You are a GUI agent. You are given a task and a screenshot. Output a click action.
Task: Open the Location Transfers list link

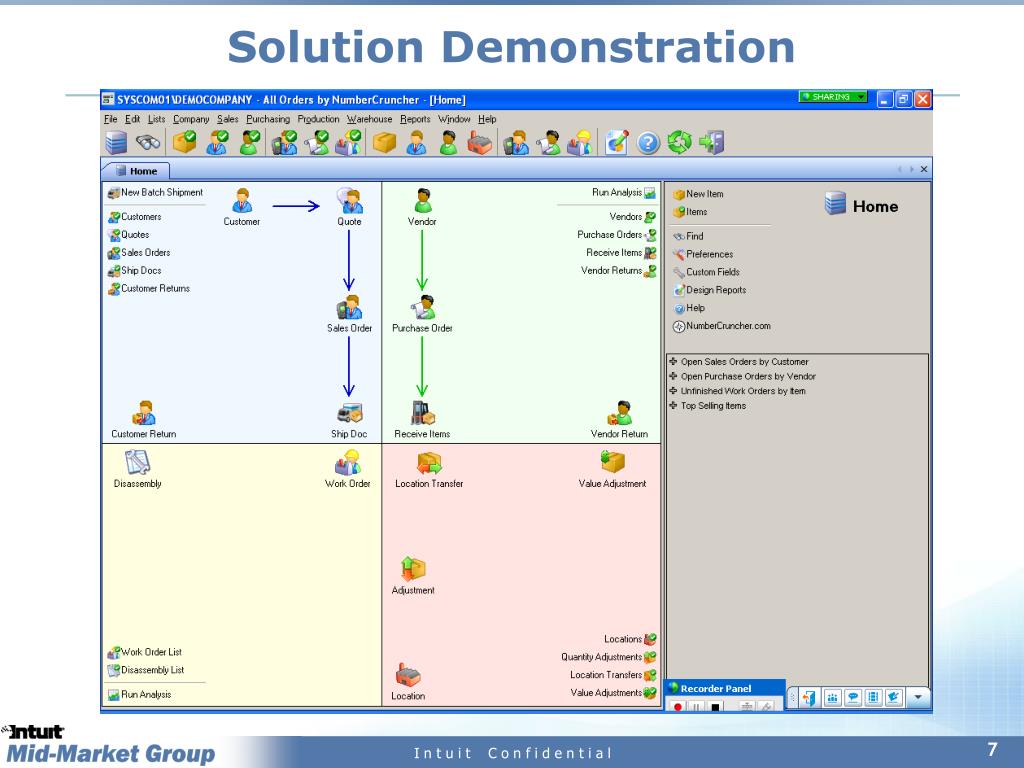click(613, 675)
